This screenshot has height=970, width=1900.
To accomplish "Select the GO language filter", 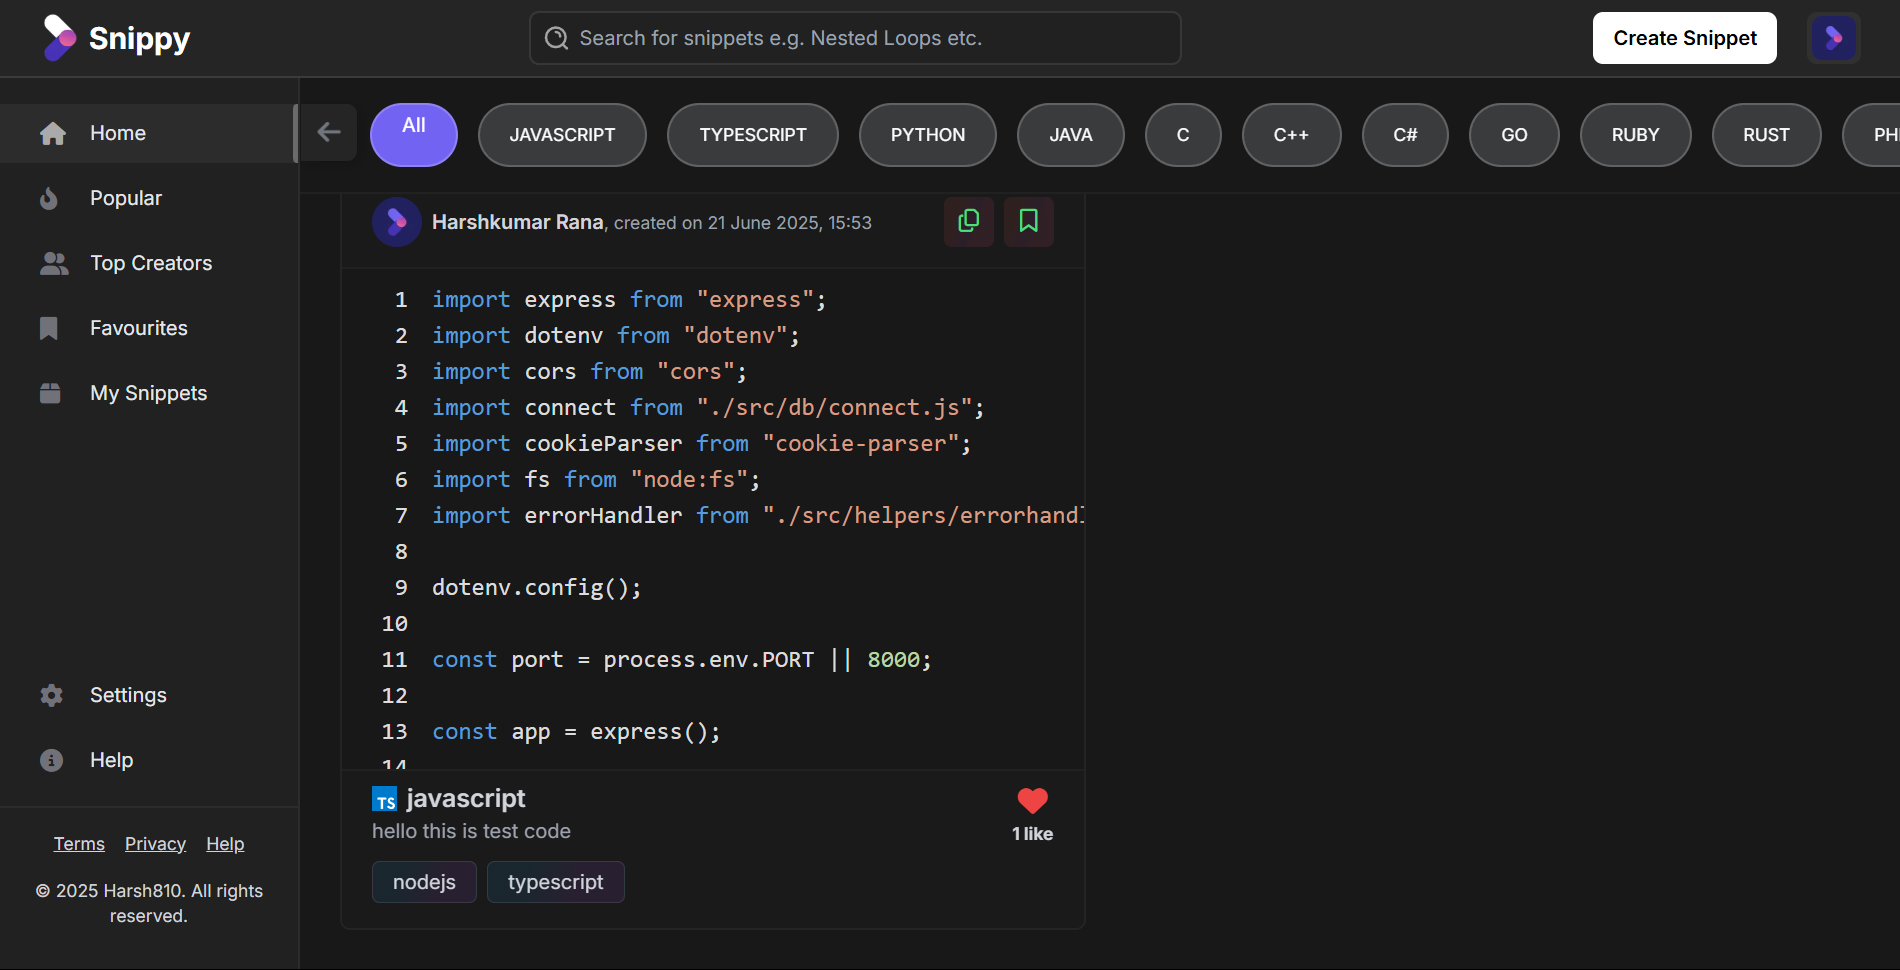I will coord(1514,135).
